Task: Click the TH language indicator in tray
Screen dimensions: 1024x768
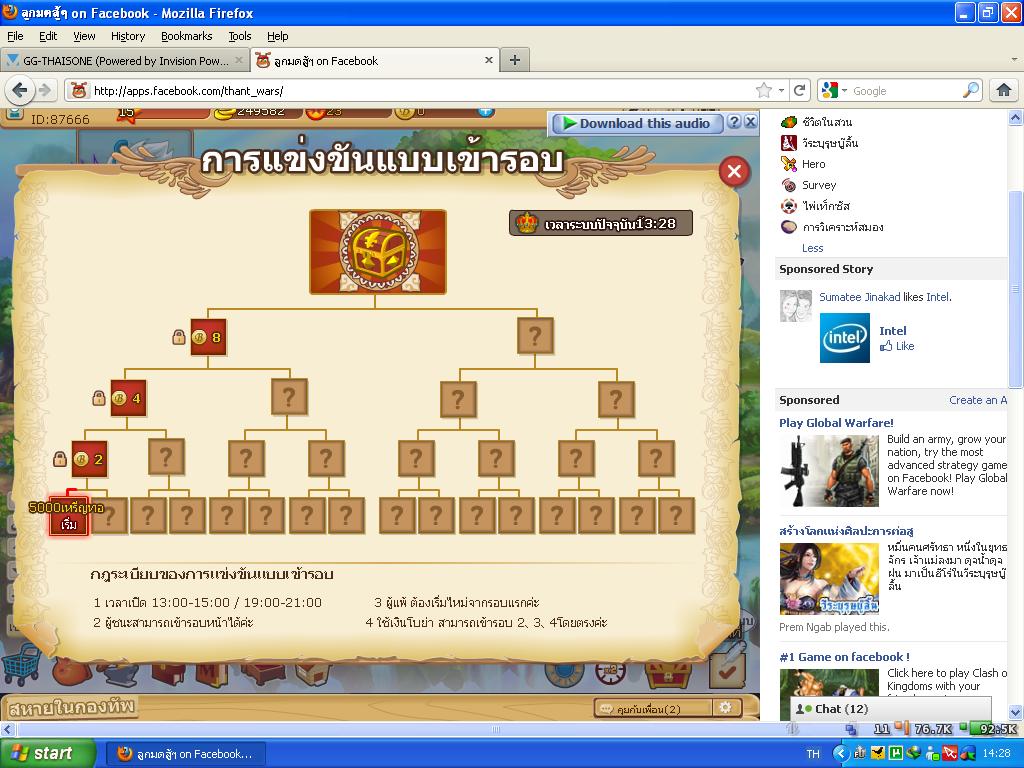Action: (812, 754)
